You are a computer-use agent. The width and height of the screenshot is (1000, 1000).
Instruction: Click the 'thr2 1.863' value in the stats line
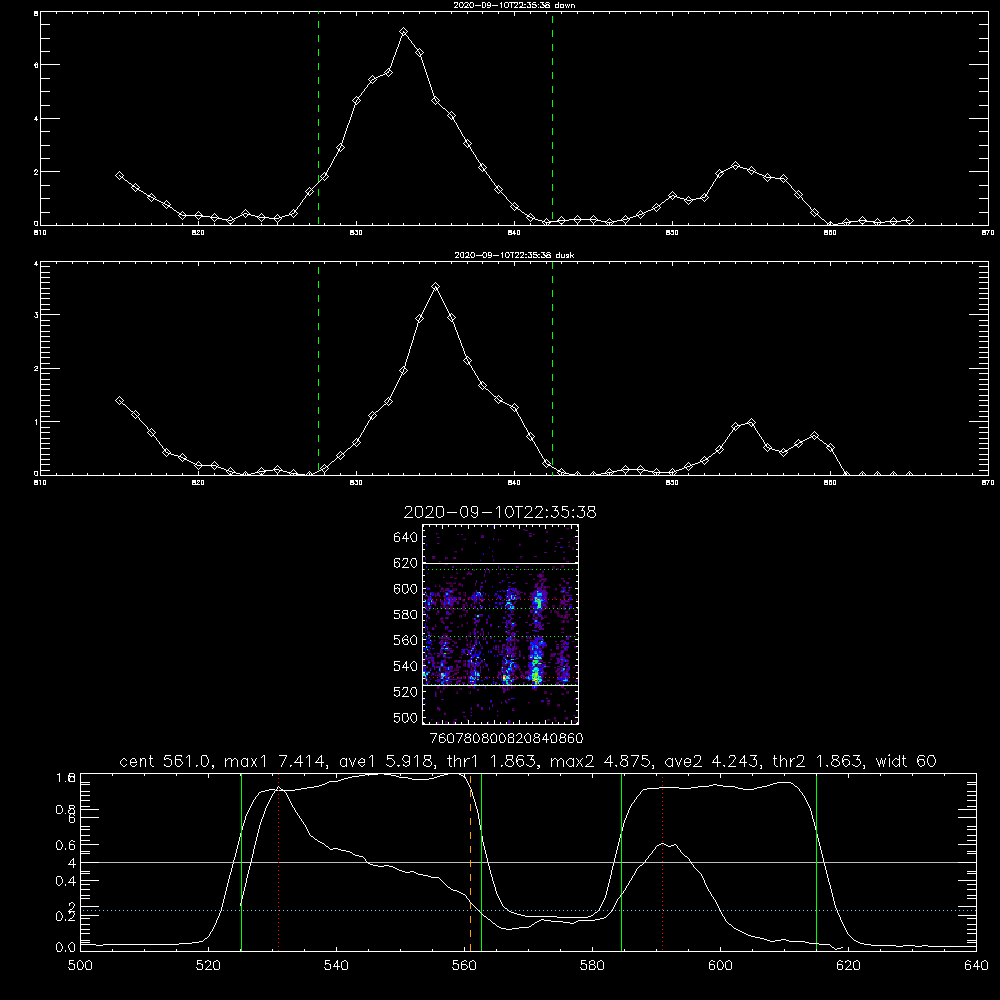tap(818, 761)
